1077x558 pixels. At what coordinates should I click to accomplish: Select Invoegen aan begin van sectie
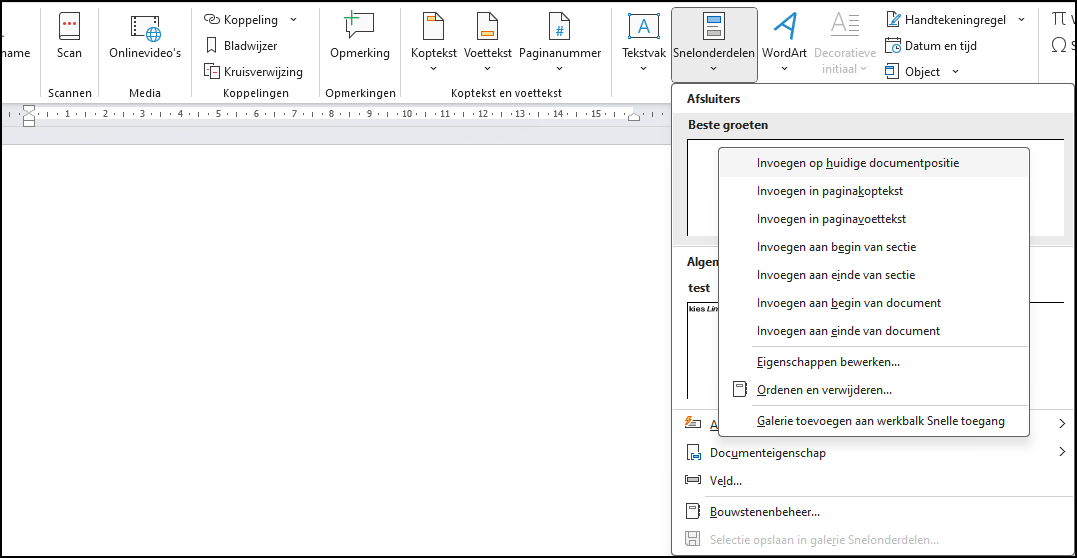[x=874, y=247]
